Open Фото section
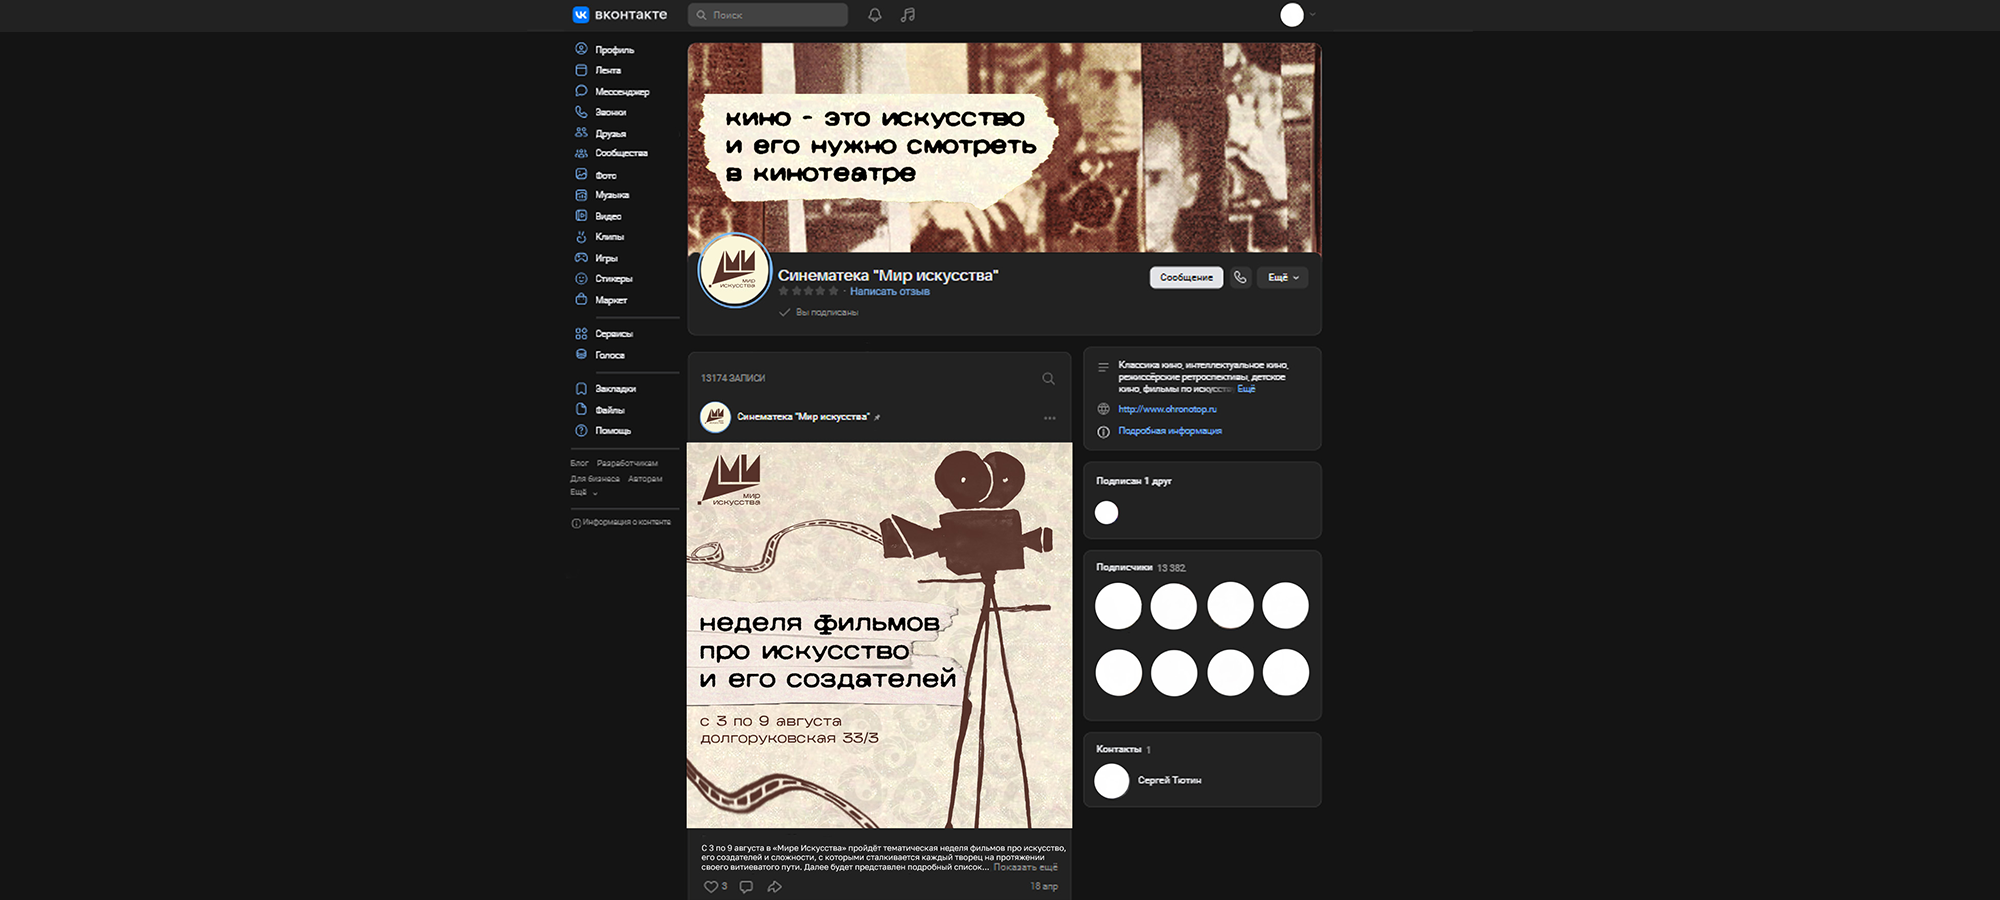This screenshot has width=2000, height=900. 596,175
